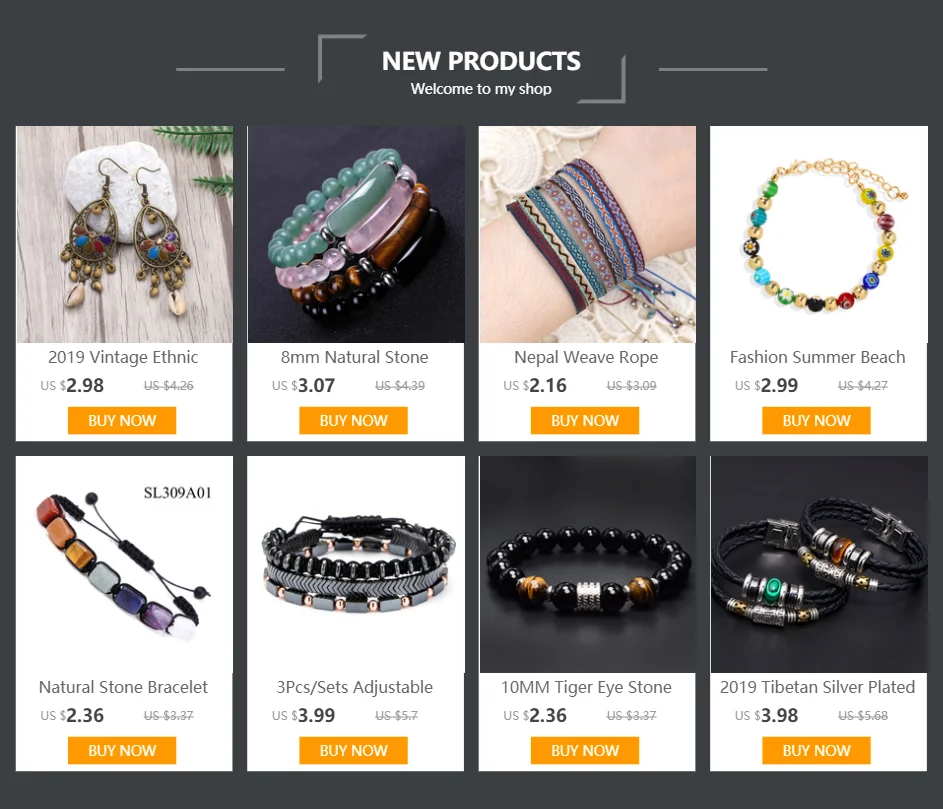Open the Tibetan Silver Plated bracelet image
Image resolution: width=943 pixels, height=809 pixels.
pyautogui.click(x=819, y=564)
